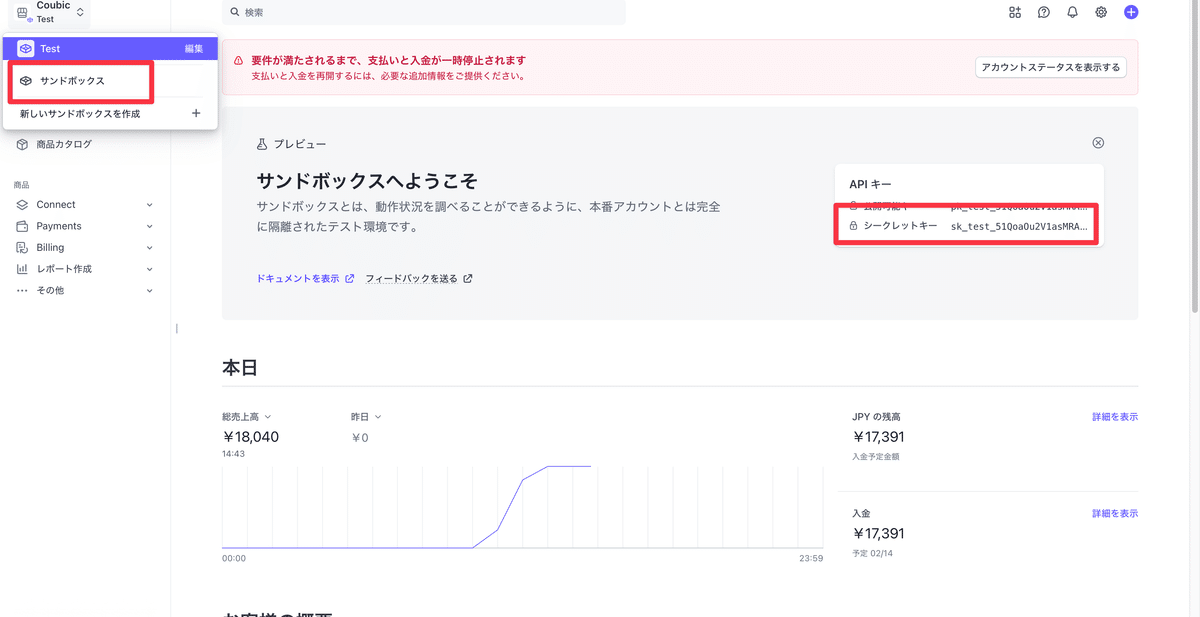Copy the 公開可能キー pk_test value
This screenshot has width=1200, height=617.
point(1019,205)
